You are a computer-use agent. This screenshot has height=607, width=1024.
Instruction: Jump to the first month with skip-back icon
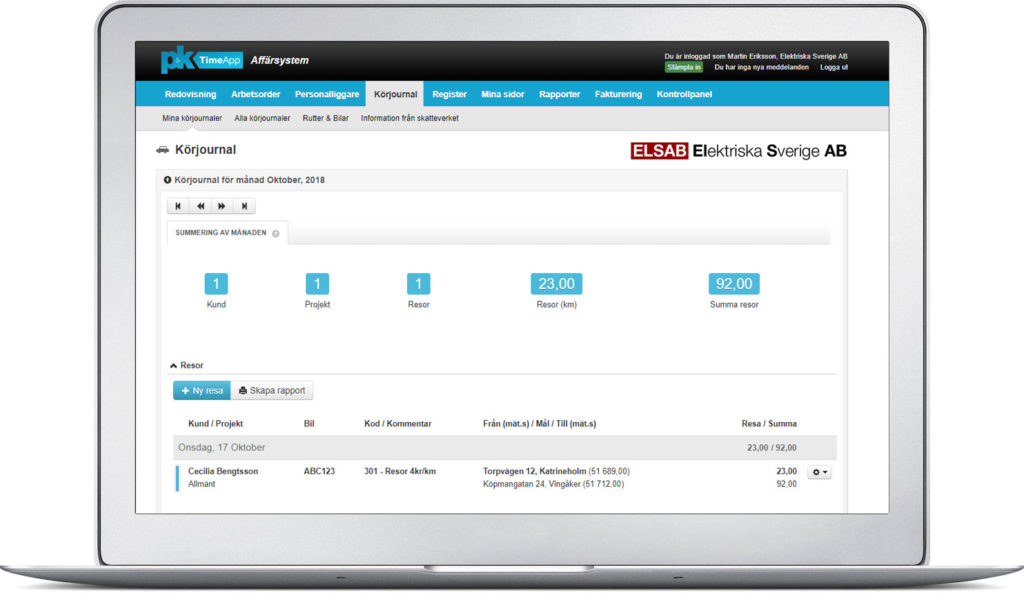[178, 206]
